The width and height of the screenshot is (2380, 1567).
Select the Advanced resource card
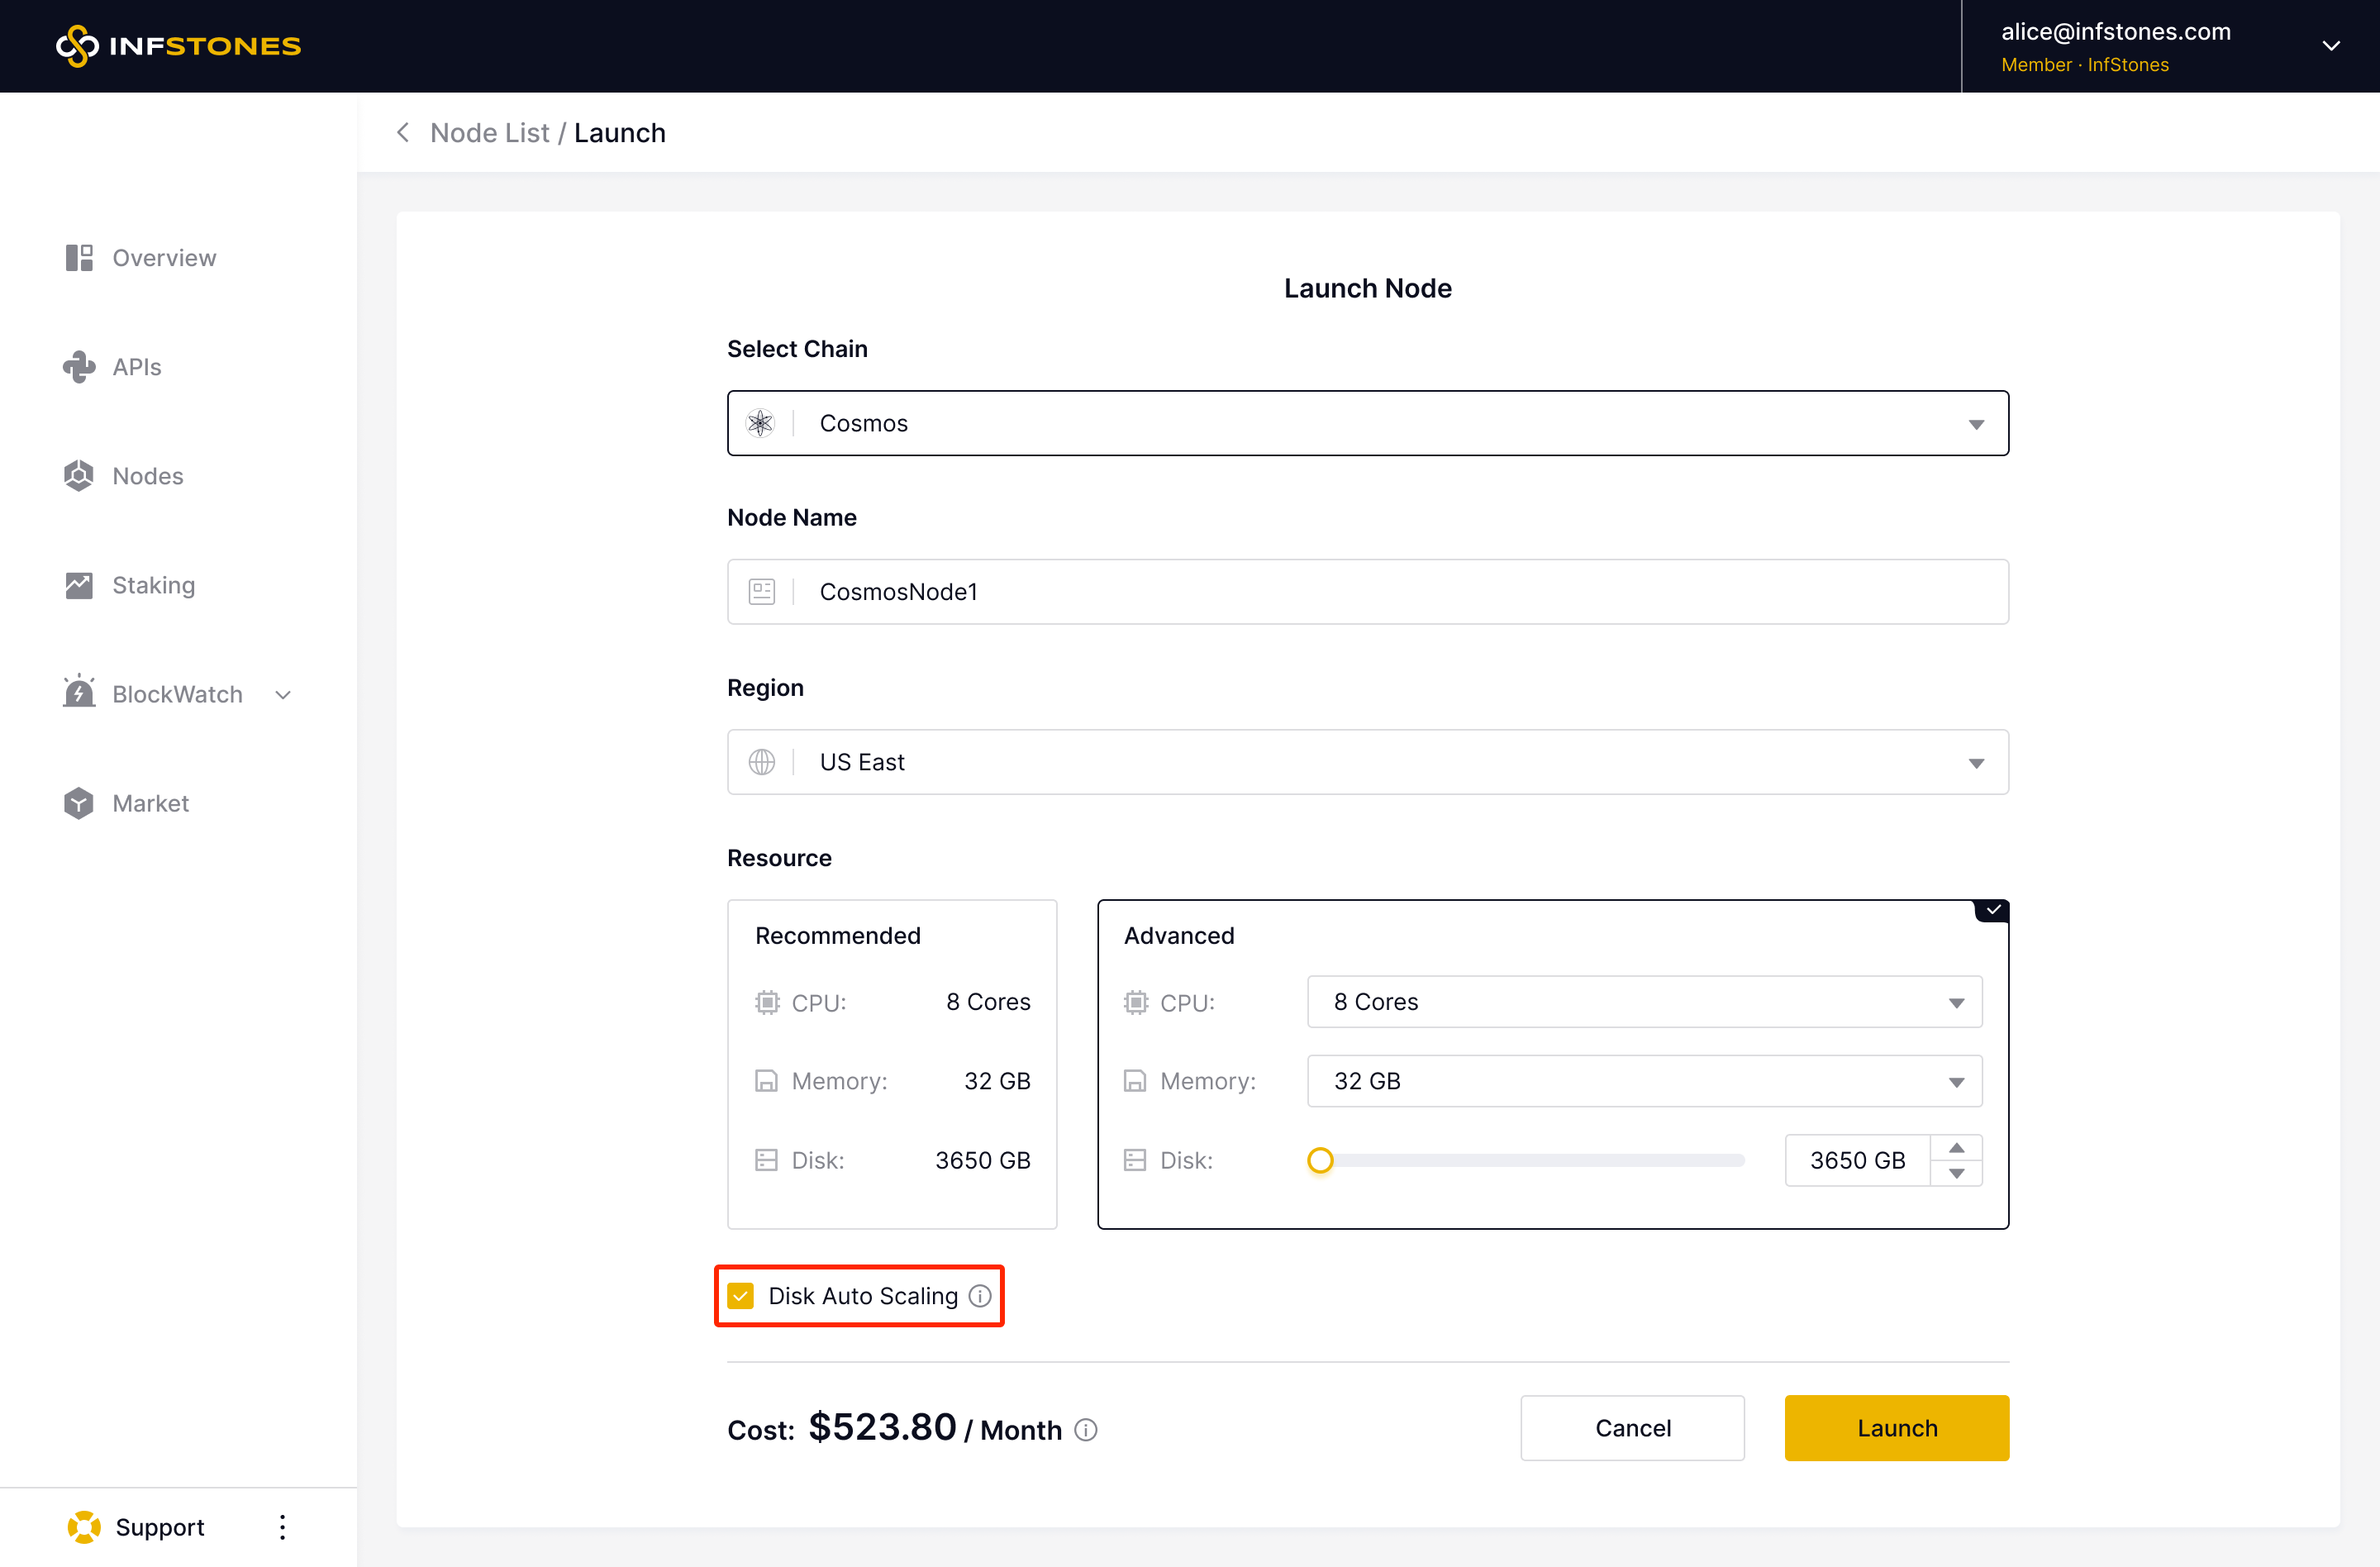(x=1551, y=935)
